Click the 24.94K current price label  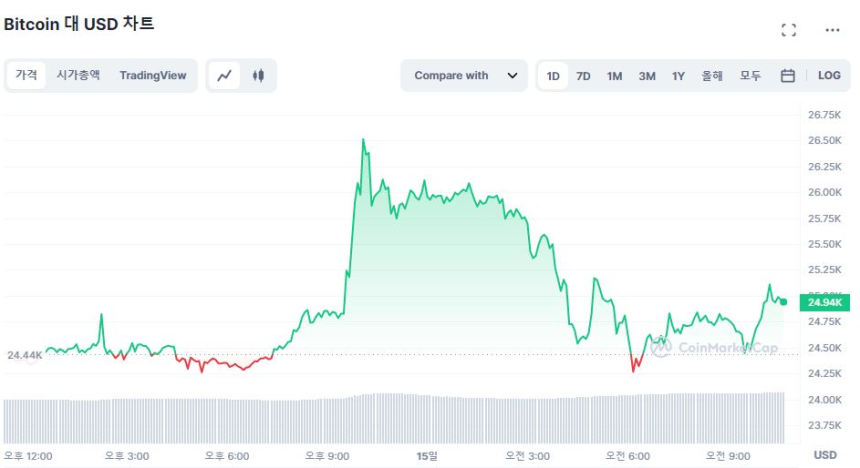point(825,302)
